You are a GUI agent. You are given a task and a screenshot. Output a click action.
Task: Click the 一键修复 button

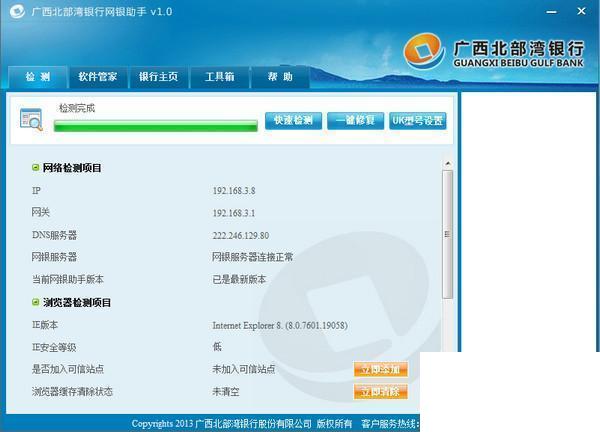[355, 121]
